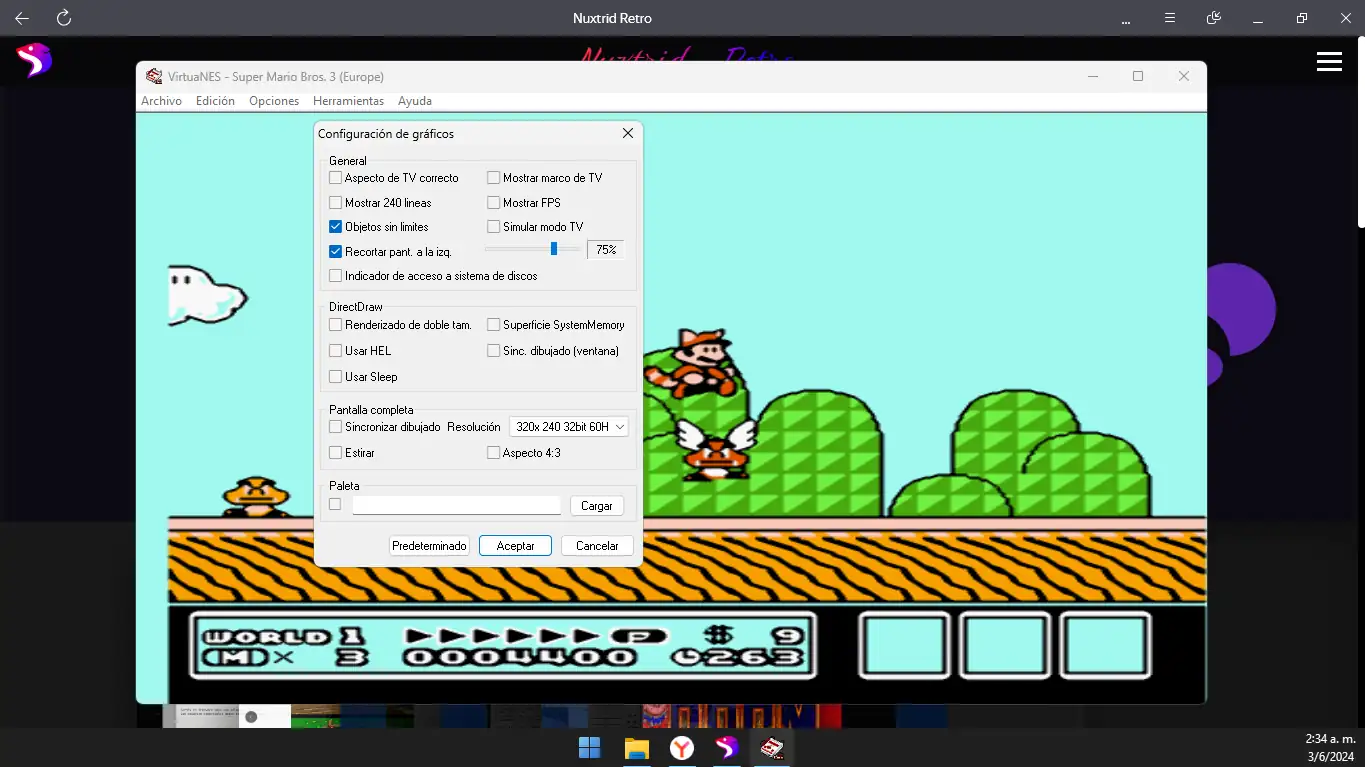Switch to Nuxtrid app in the taskbar
Viewport: 1365px width, 767px height.
tap(727, 747)
